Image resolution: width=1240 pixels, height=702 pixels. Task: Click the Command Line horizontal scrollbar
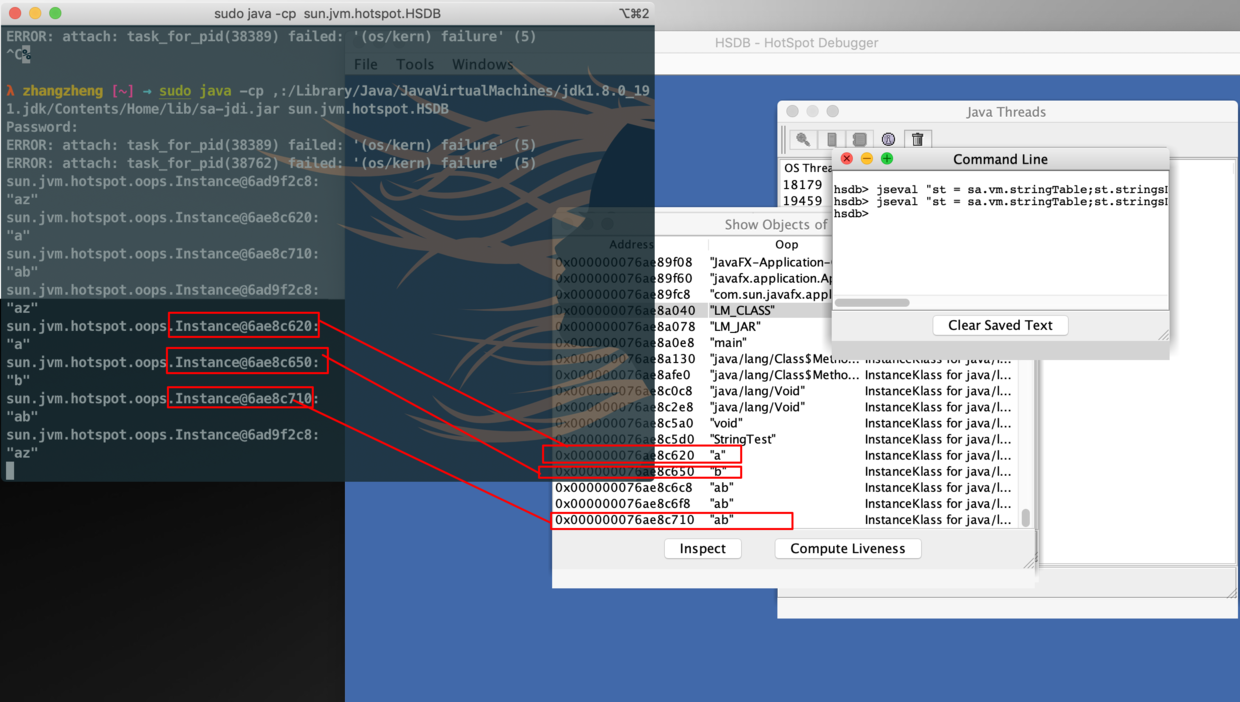(872, 302)
